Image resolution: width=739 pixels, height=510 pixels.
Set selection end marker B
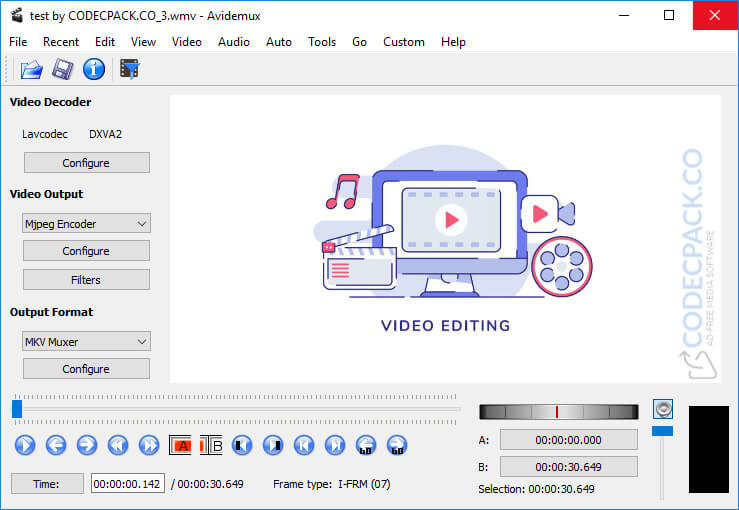click(211, 445)
